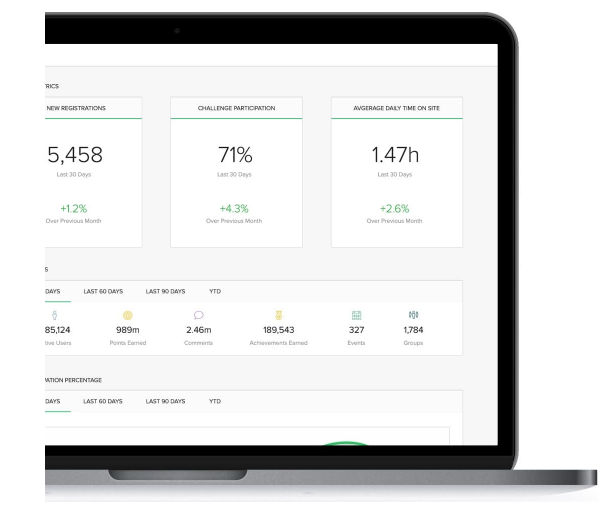Open the Challenge Participation card header

click(237, 108)
